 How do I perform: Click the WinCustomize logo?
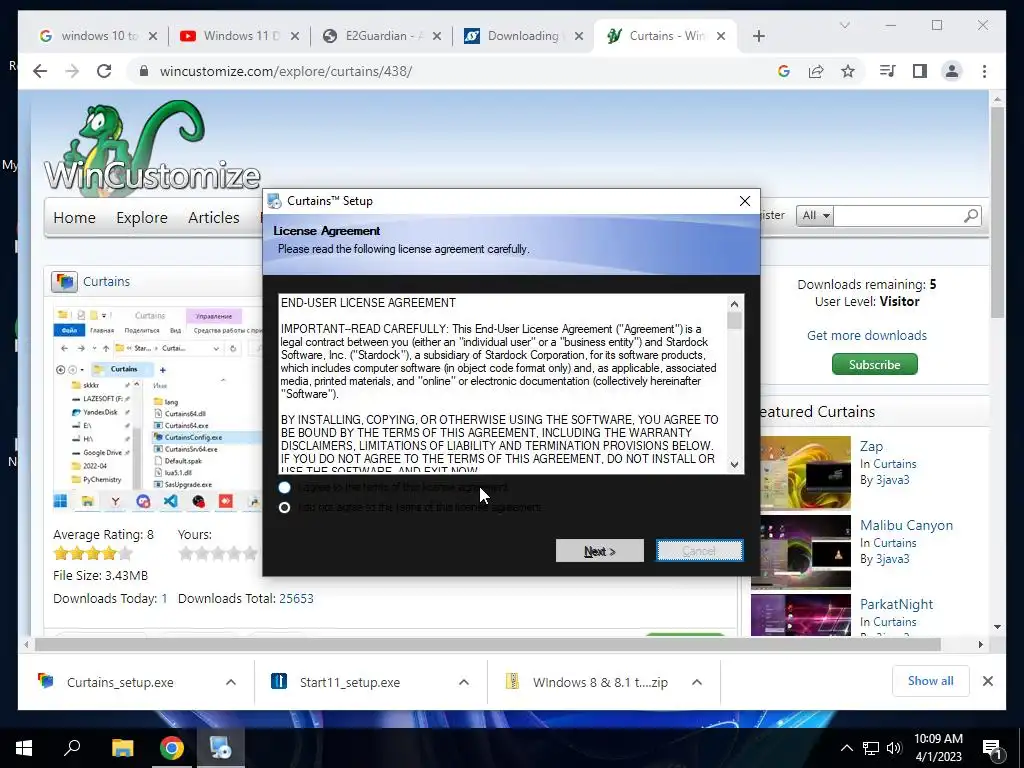(x=152, y=147)
